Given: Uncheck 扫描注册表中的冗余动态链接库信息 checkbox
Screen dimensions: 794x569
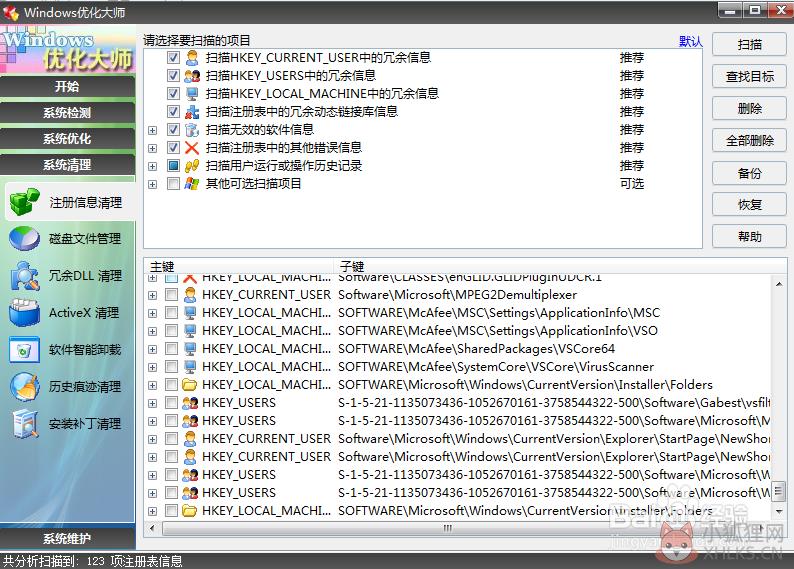Looking at the screenshot, I should coord(173,112).
